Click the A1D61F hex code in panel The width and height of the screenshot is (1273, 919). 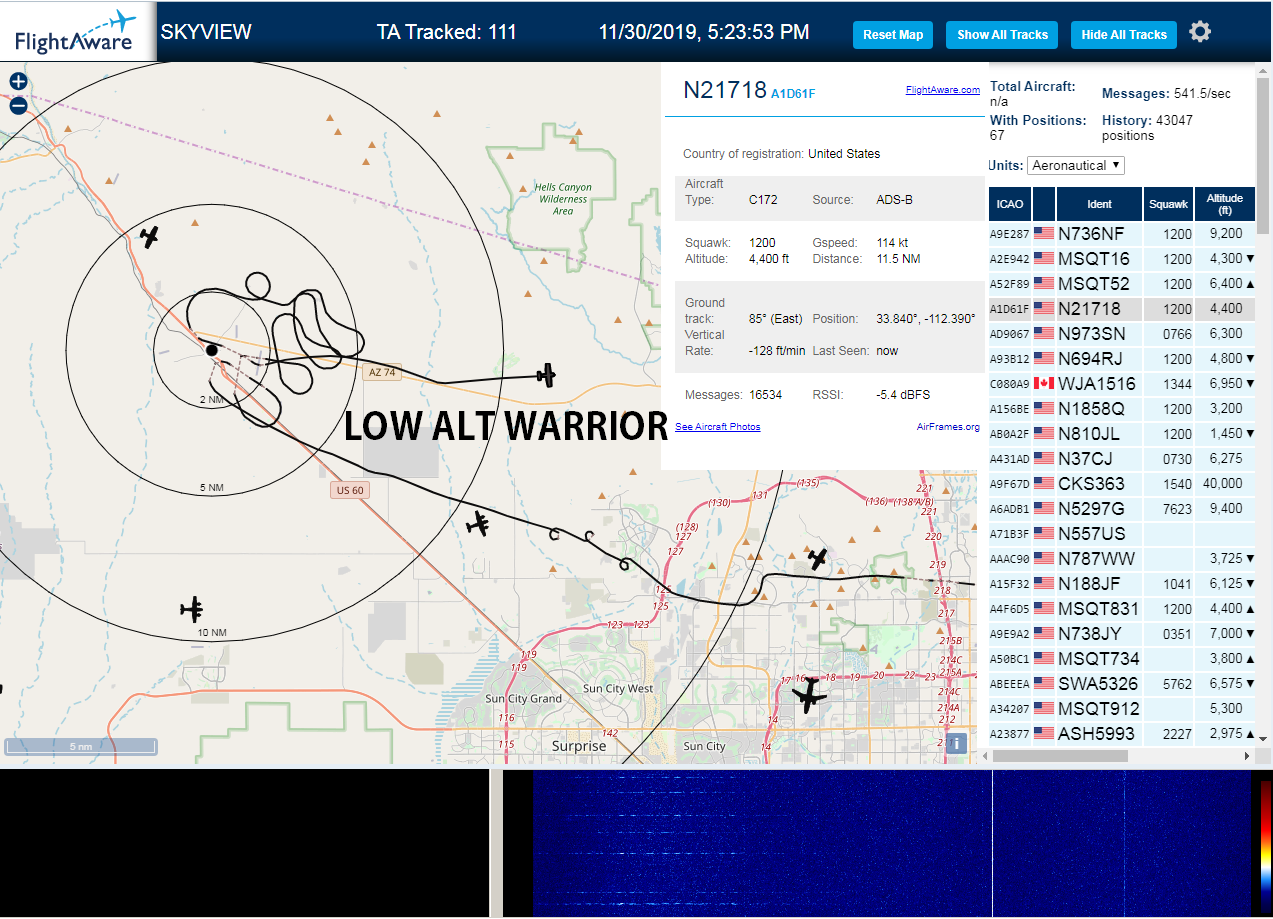click(x=793, y=94)
